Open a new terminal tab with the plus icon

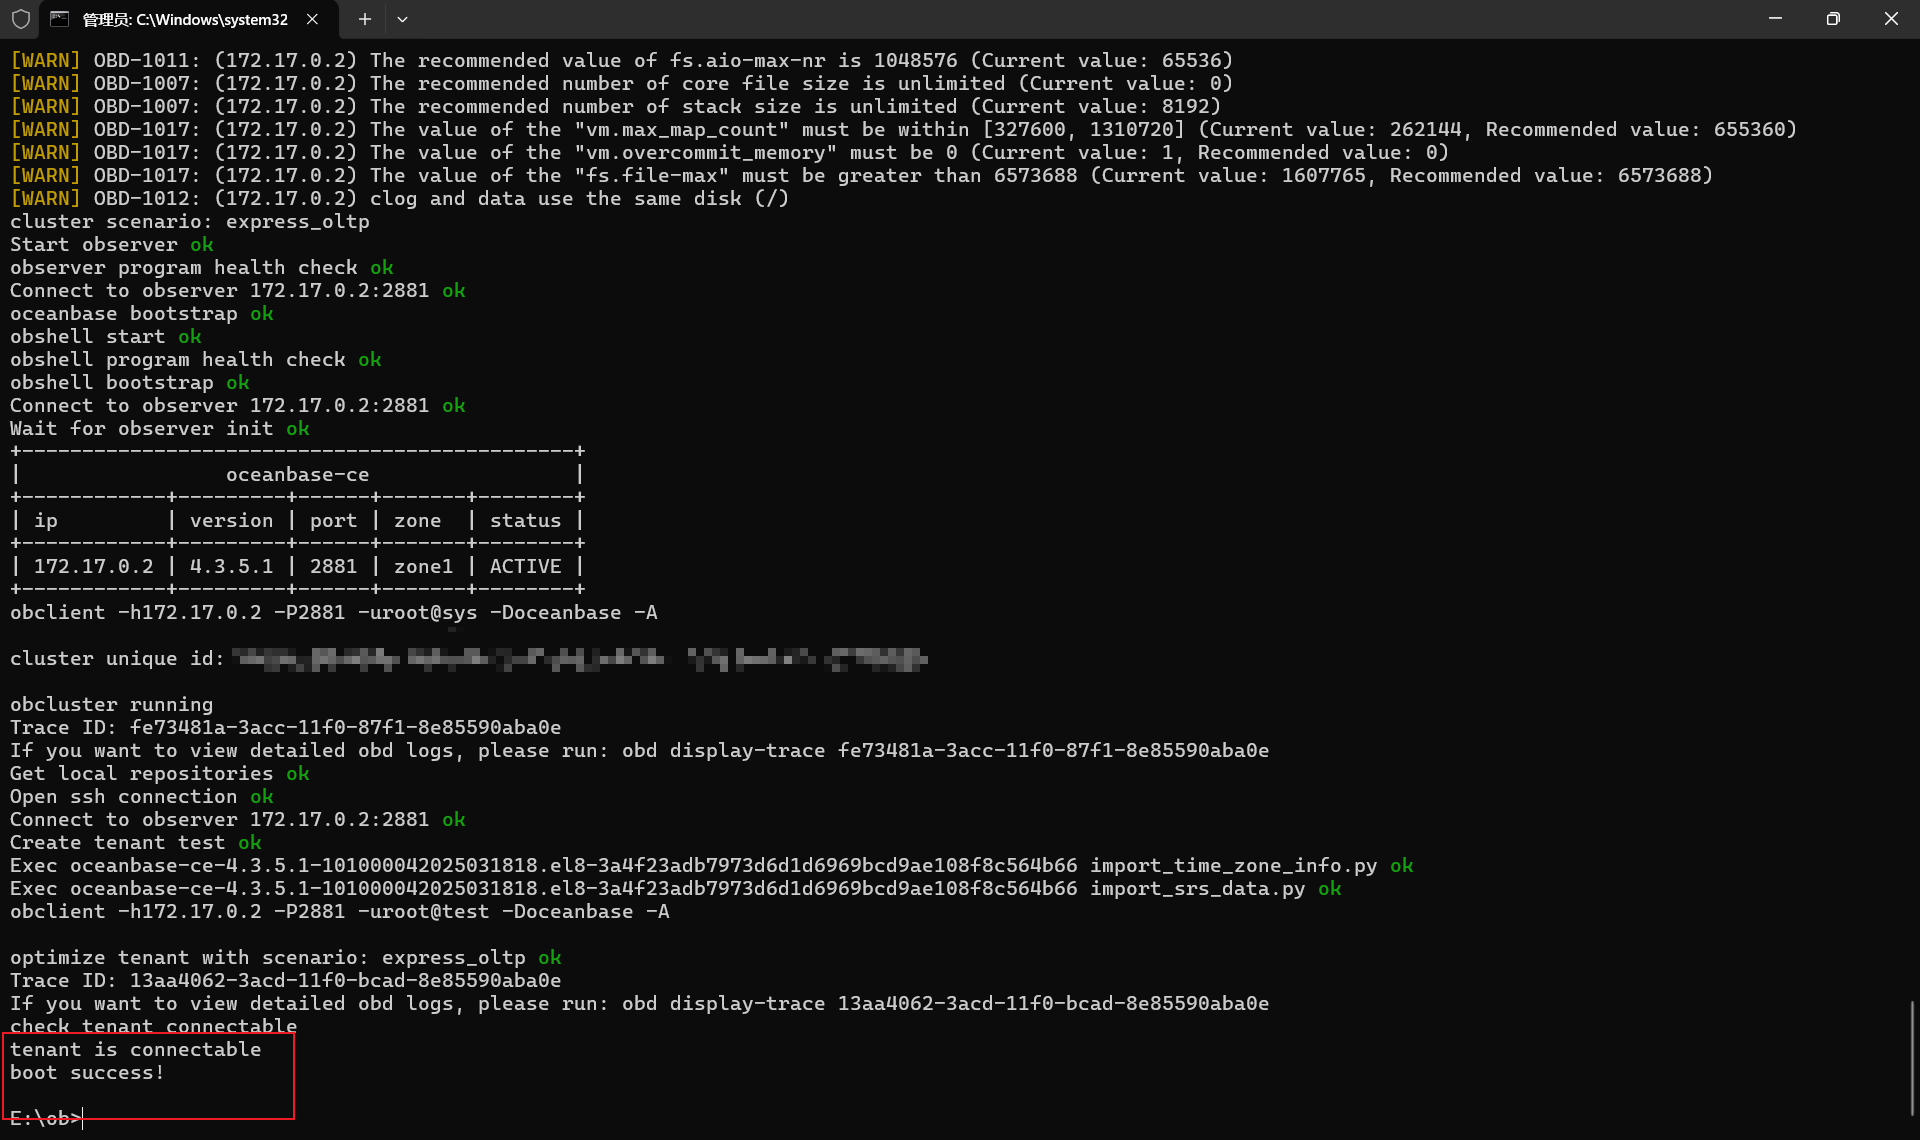364,19
